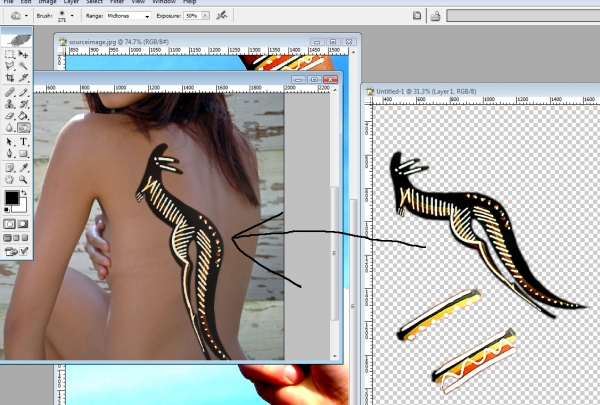
Task: Select the Rectangular Marquee tool
Action: tap(10, 54)
